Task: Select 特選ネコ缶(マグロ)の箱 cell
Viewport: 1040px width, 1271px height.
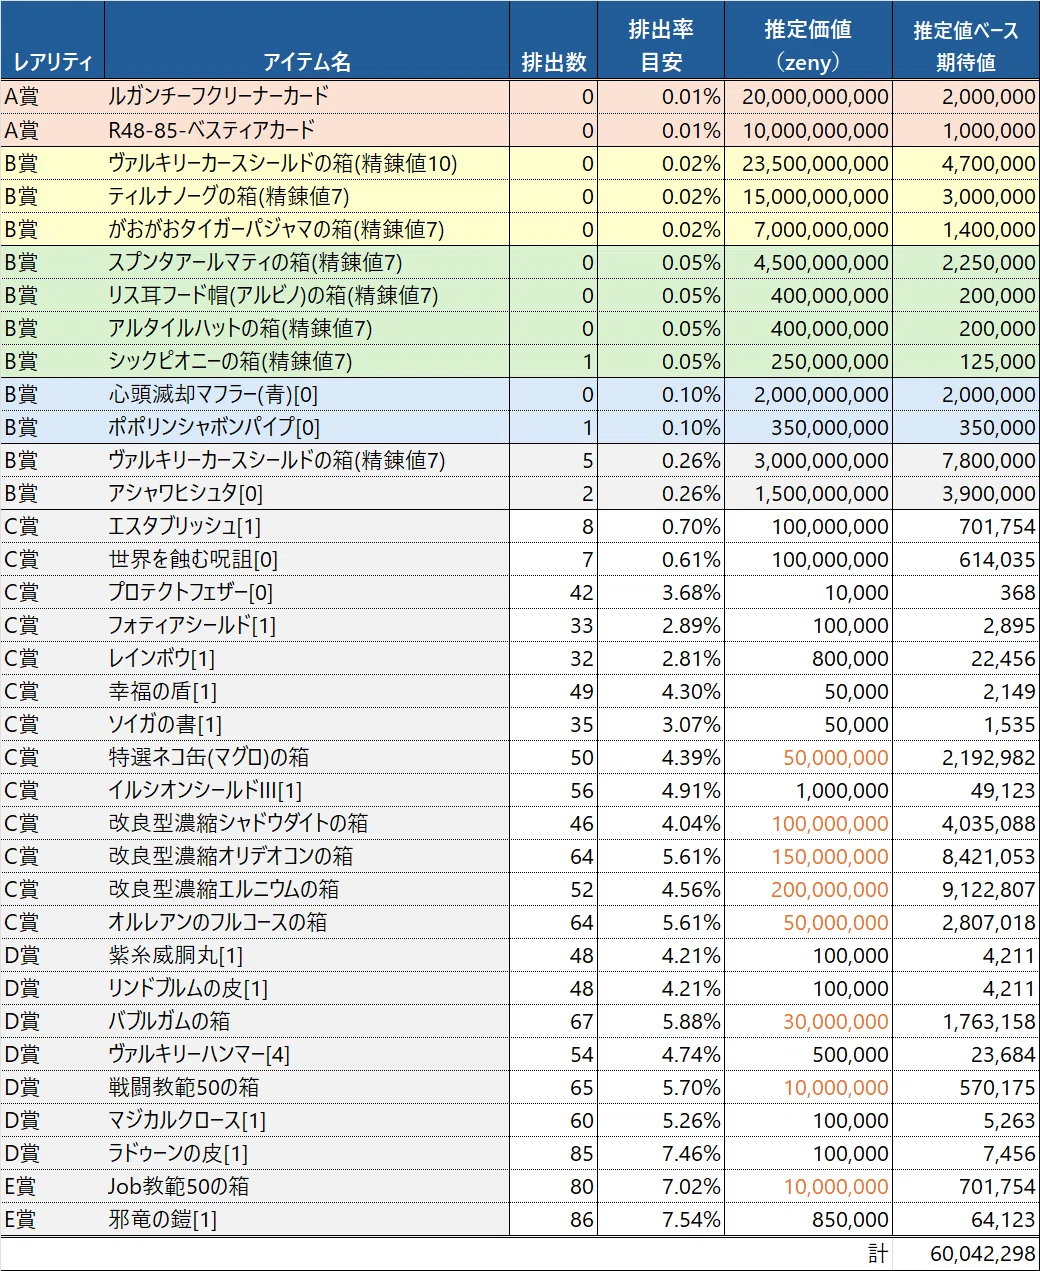Action: click(307, 757)
